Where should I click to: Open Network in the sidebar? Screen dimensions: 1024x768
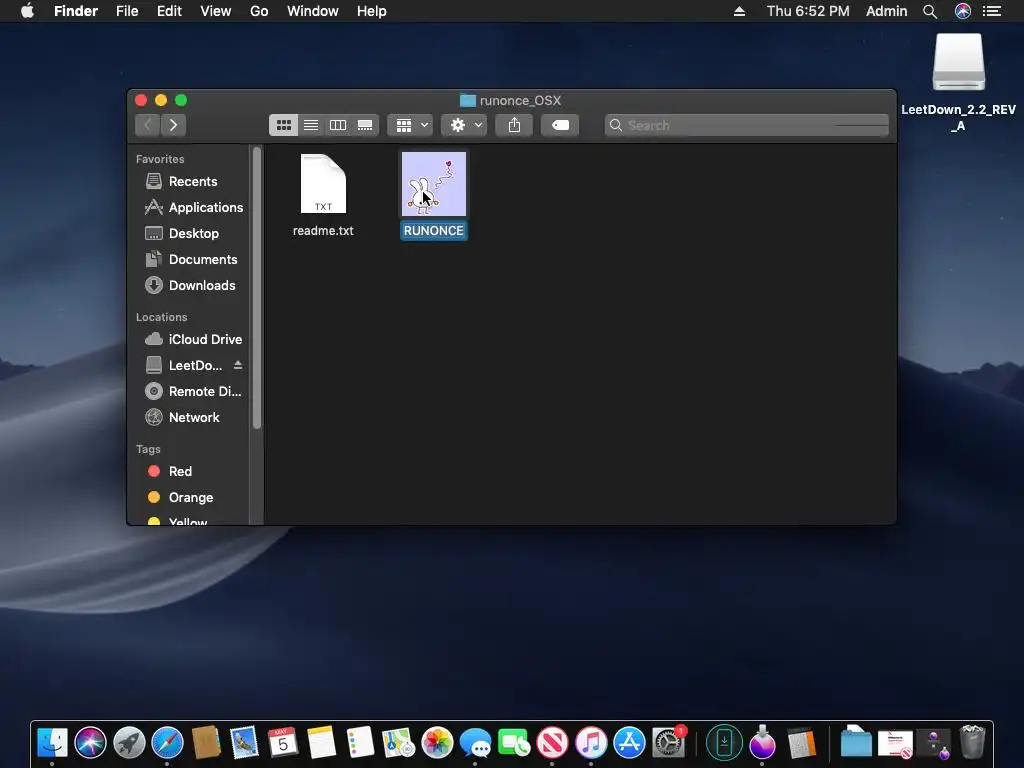coord(191,417)
